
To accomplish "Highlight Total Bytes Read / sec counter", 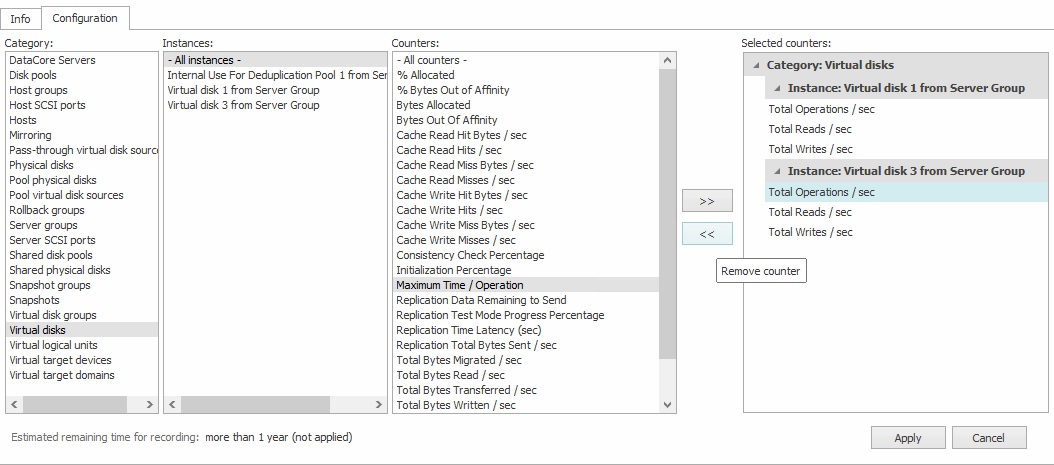I will pos(452,375).
